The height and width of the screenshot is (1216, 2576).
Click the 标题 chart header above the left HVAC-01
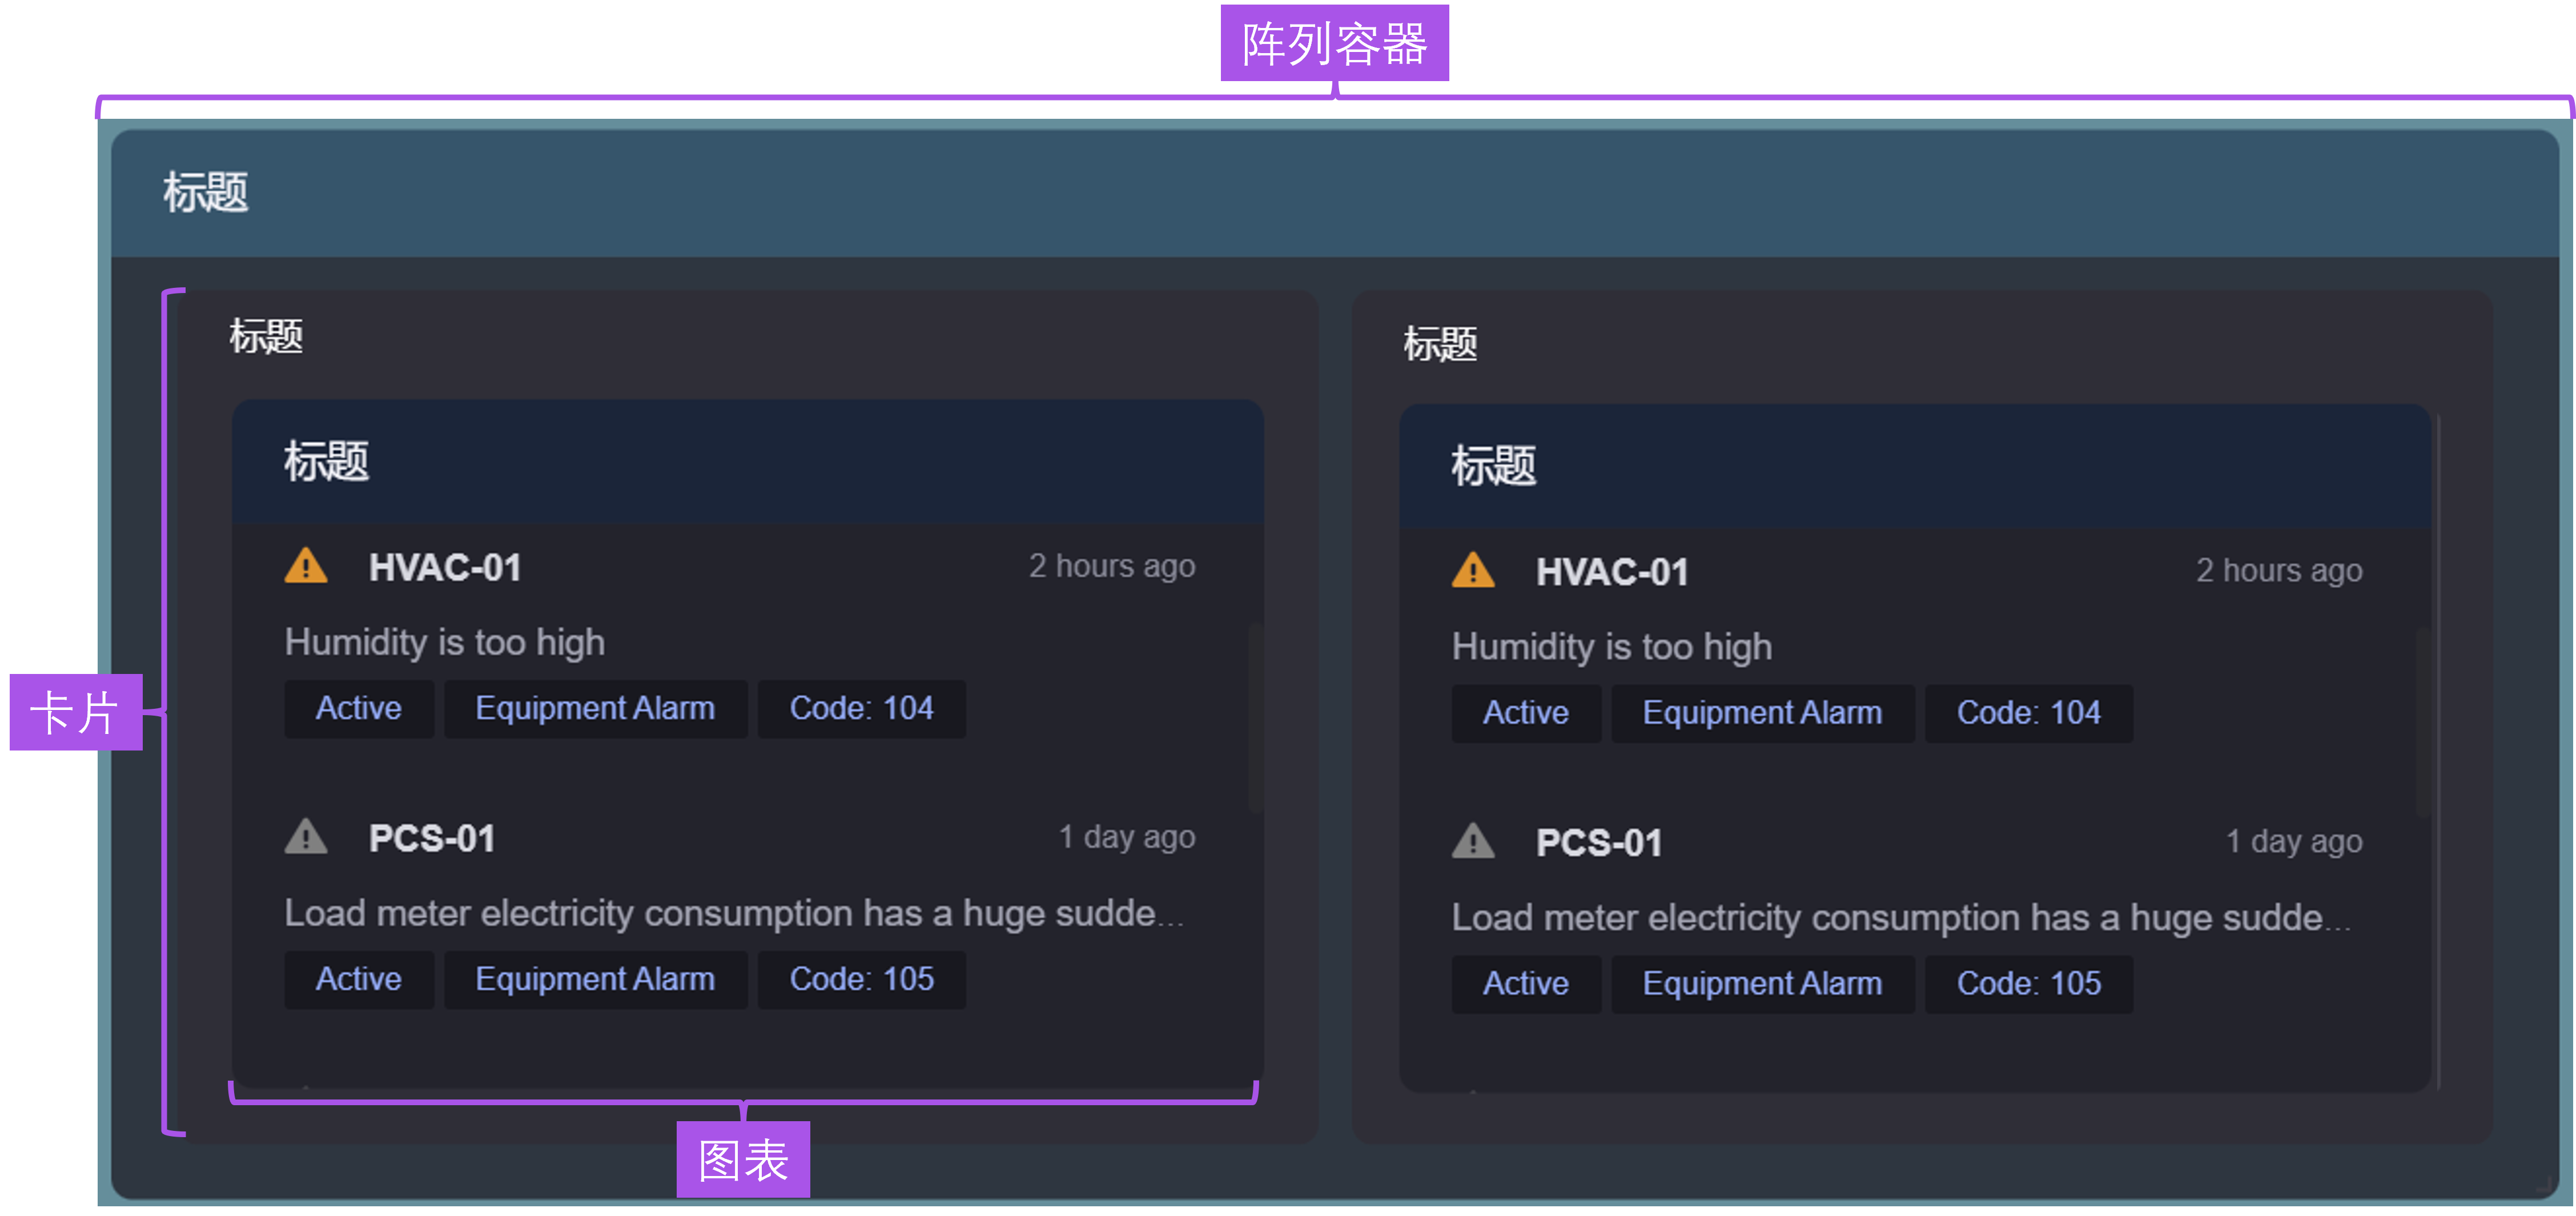(x=748, y=461)
